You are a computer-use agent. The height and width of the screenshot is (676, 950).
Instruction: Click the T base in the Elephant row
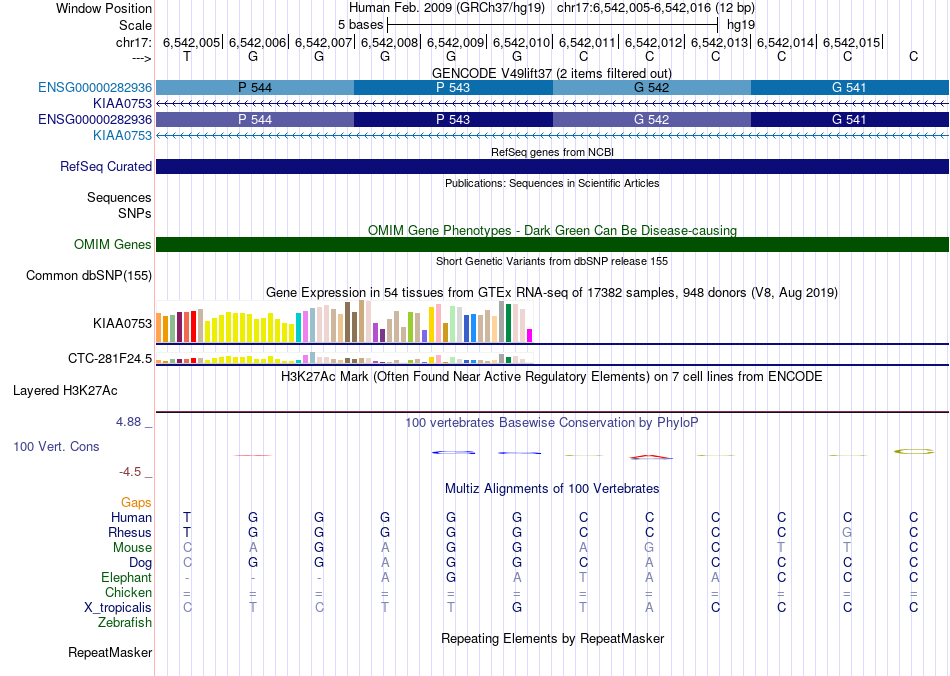(x=583, y=577)
